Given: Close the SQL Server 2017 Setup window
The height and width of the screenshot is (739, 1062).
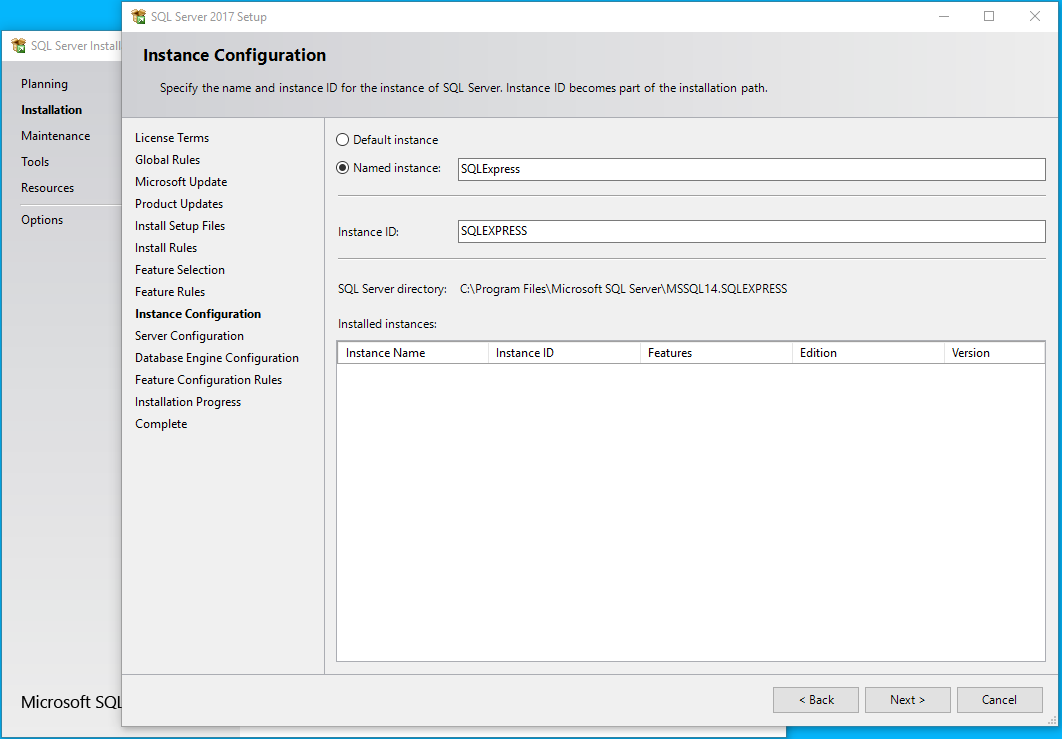Looking at the screenshot, I should (x=1035, y=16).
